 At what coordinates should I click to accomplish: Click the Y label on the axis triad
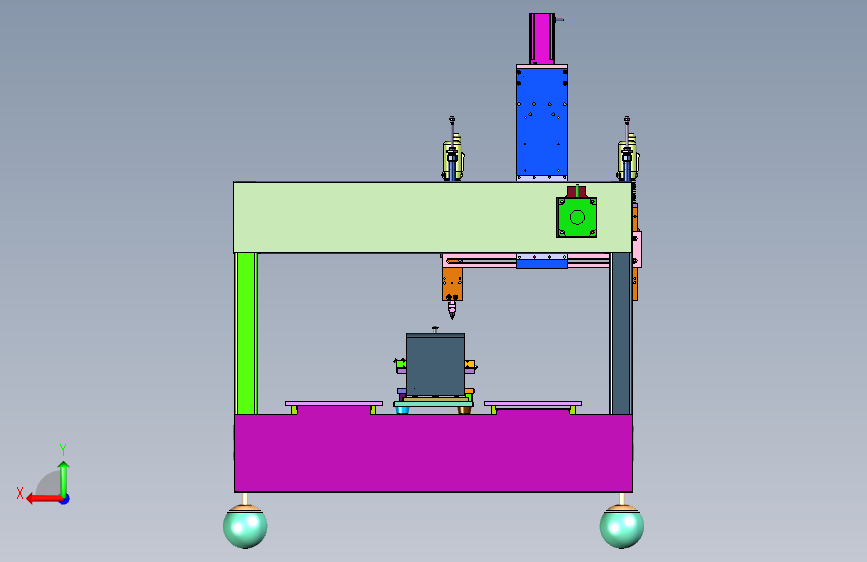point(63,450)
